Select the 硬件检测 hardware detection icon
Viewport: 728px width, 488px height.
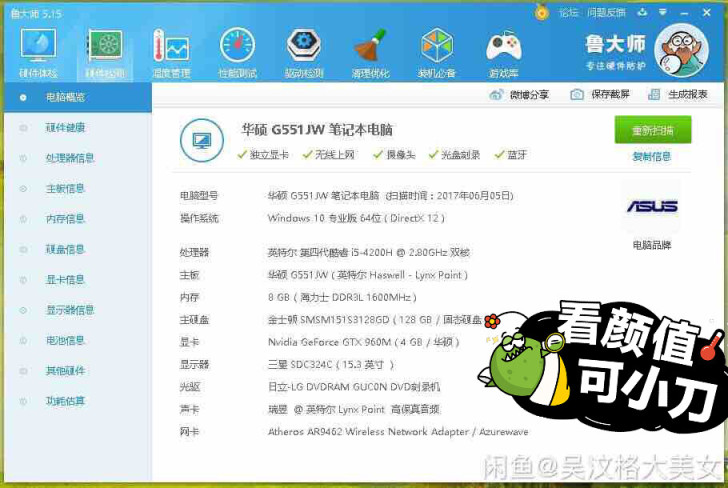tap(105, 53)
